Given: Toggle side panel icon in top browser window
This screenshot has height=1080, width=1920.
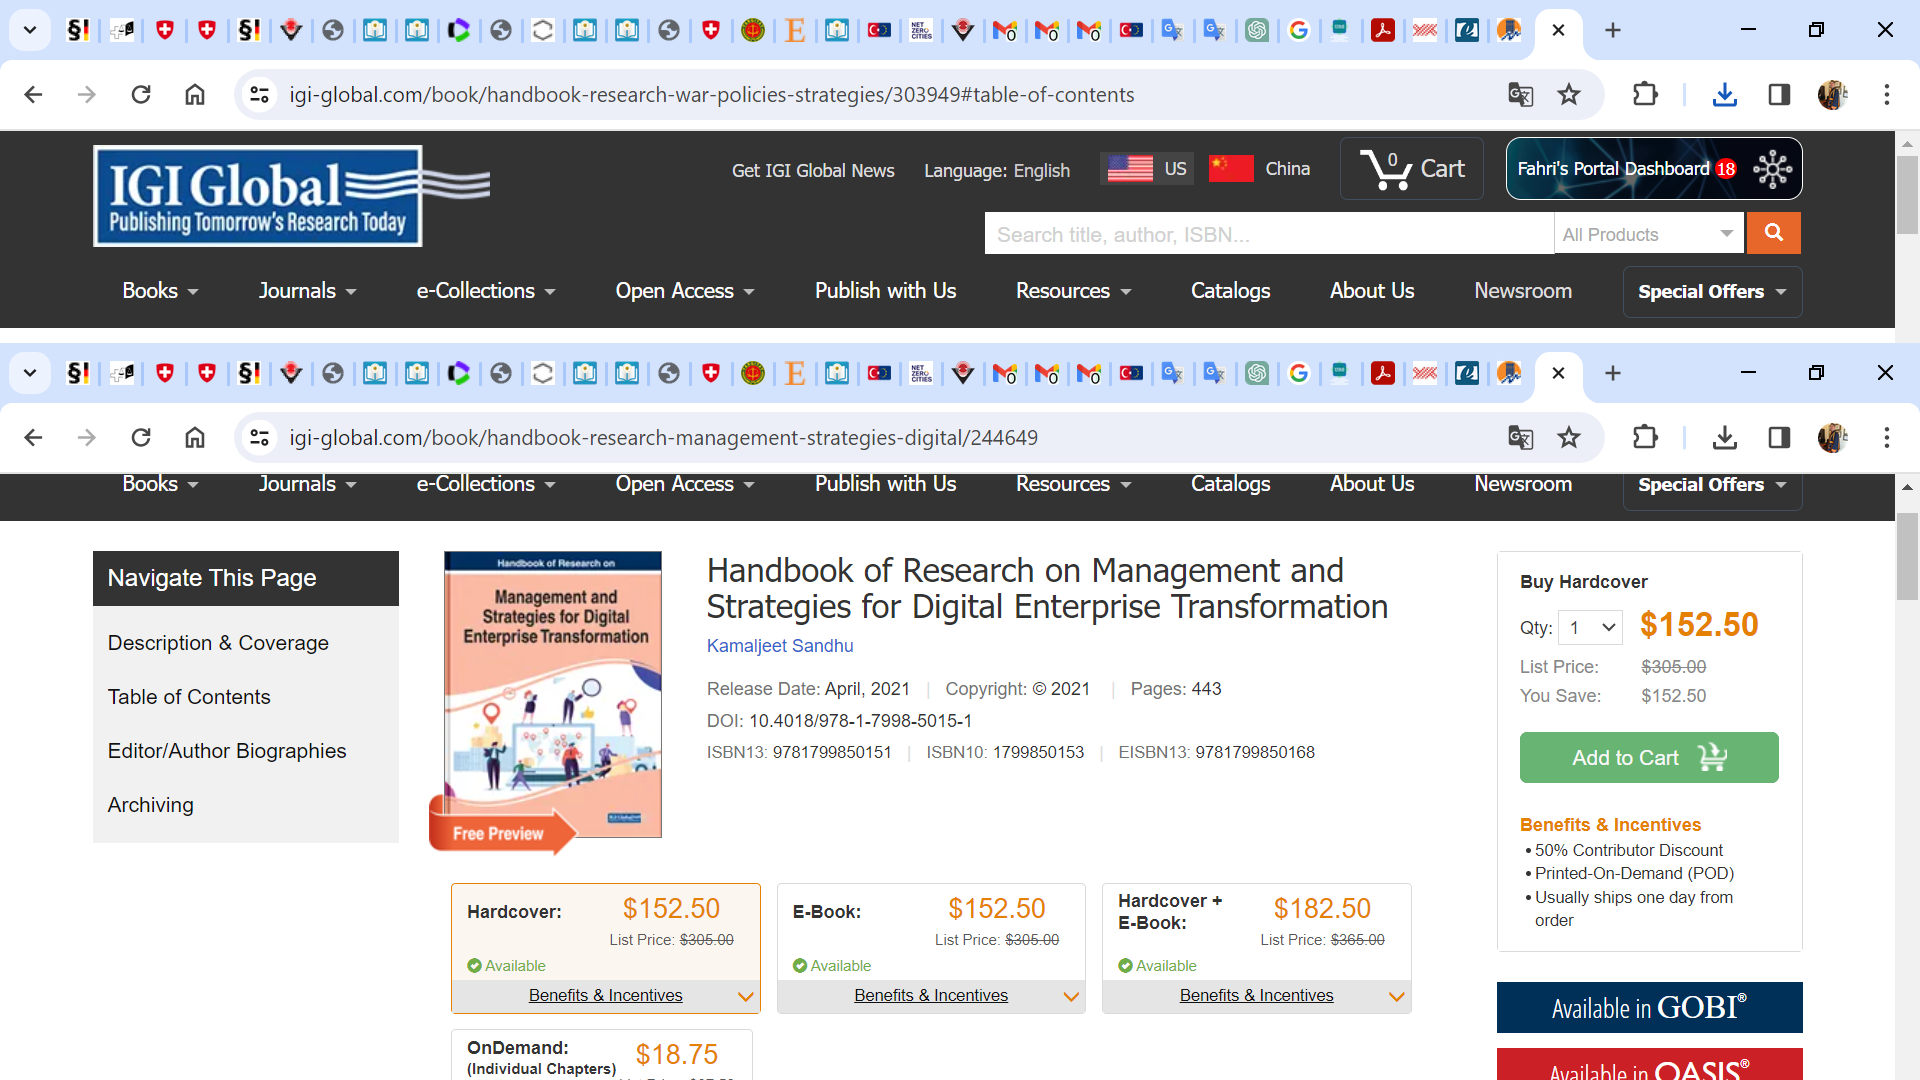Looking at the screenshot, I should [1779, 95].
